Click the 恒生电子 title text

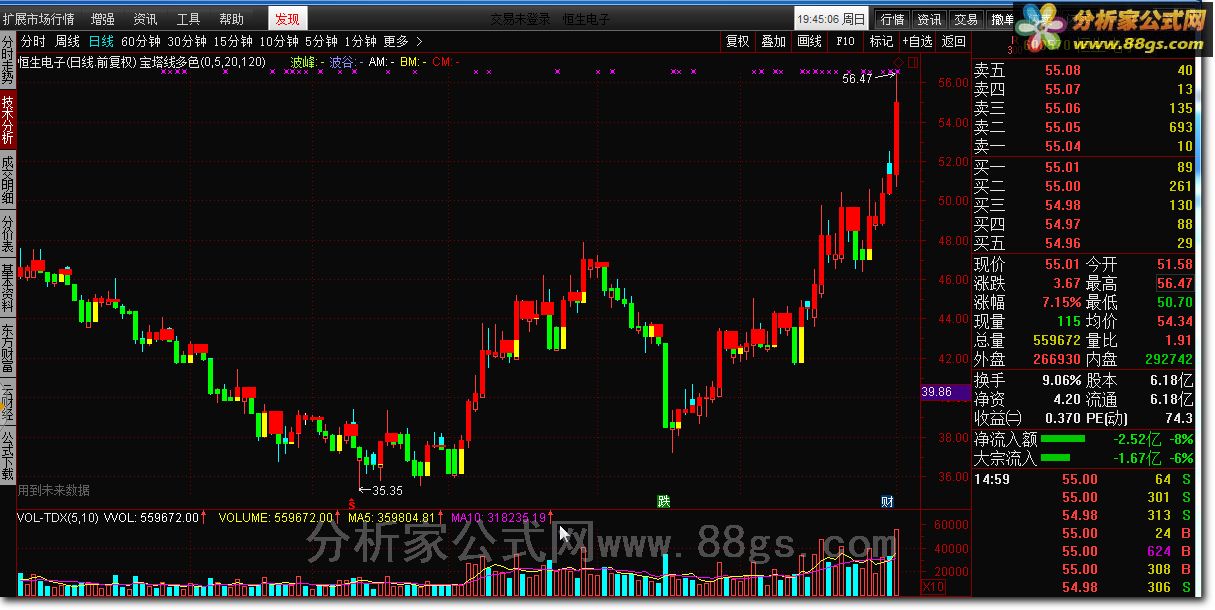[586, 19]
